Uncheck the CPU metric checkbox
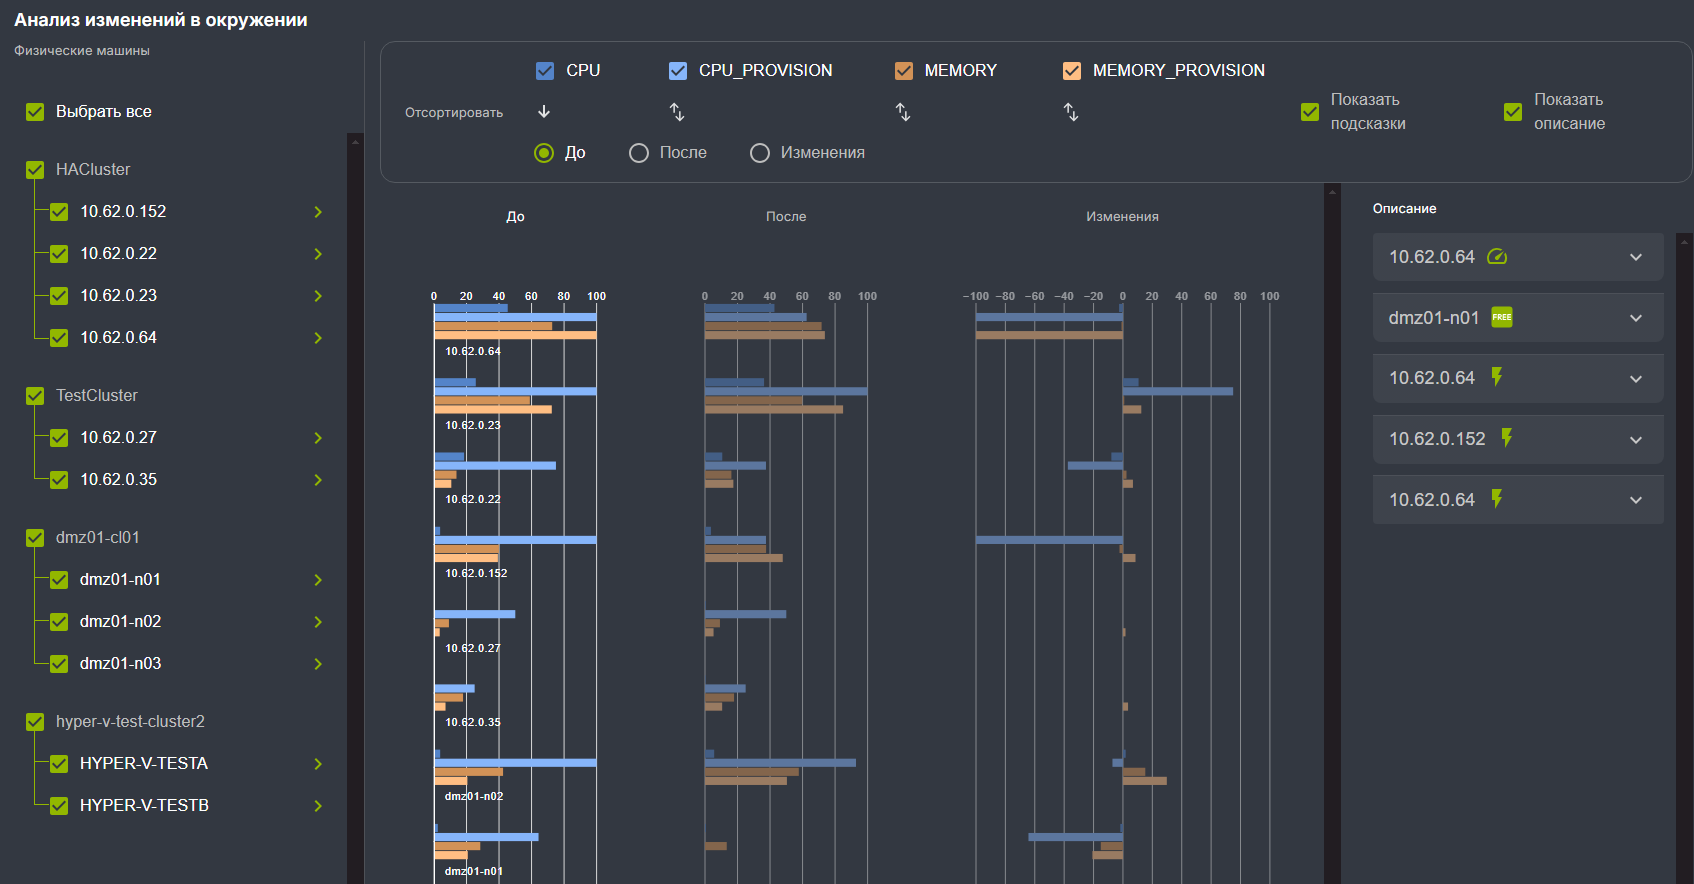This screenshot has width=1694, height=884. (545, 71)
